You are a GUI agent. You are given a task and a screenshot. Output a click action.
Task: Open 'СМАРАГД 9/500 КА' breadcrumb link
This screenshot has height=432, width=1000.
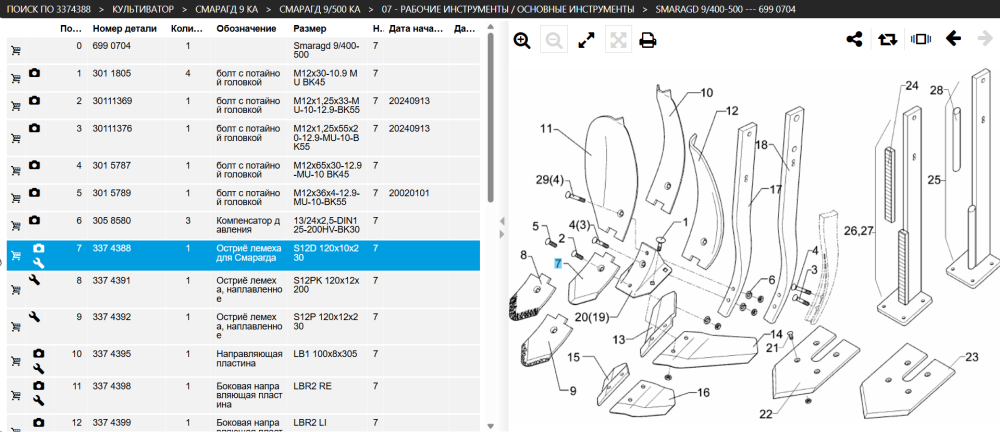point(320,9)
